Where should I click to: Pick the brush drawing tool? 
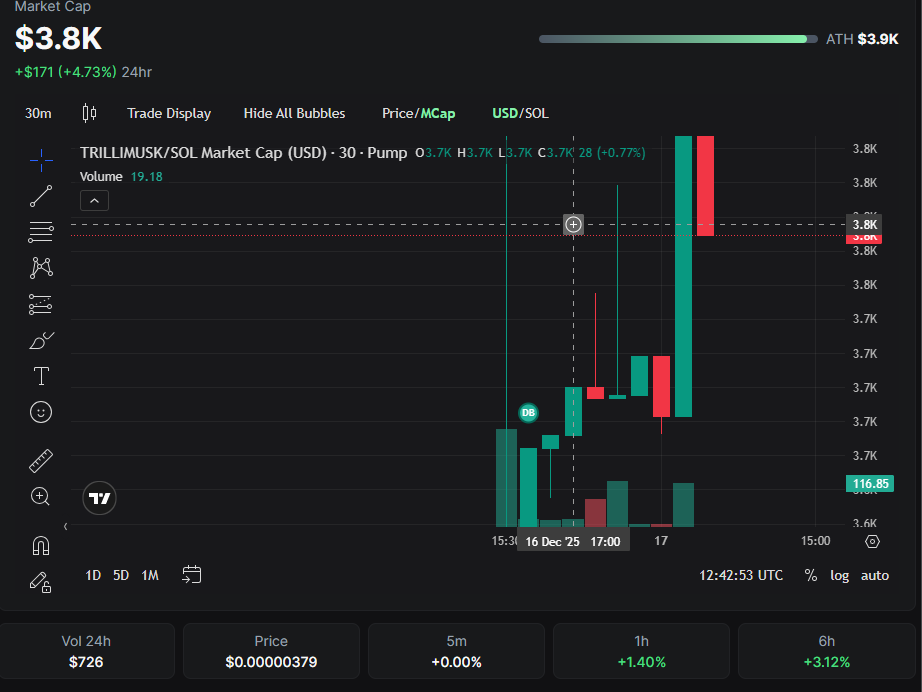click(x=41, y=340)
